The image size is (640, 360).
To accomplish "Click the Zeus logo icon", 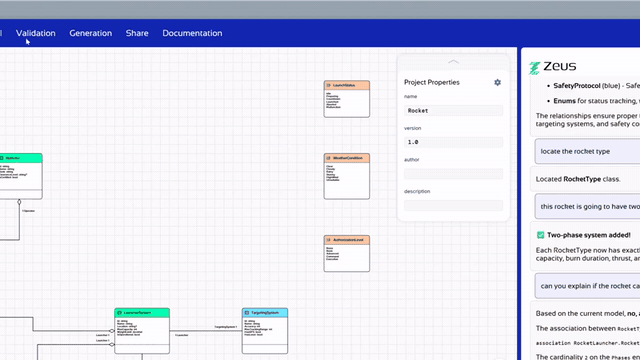I will pyautogui.click(x=534, y=68).
